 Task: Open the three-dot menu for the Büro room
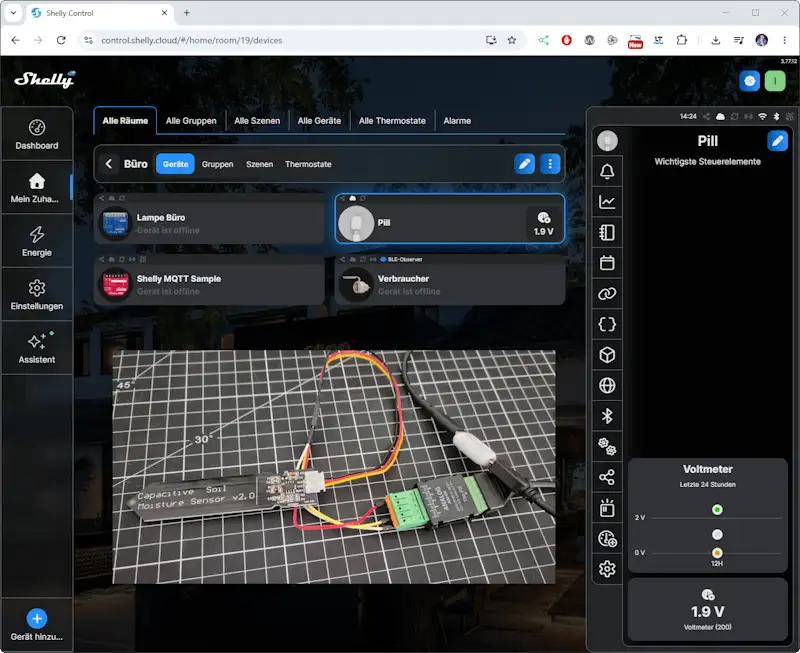[x=550, y=164]
